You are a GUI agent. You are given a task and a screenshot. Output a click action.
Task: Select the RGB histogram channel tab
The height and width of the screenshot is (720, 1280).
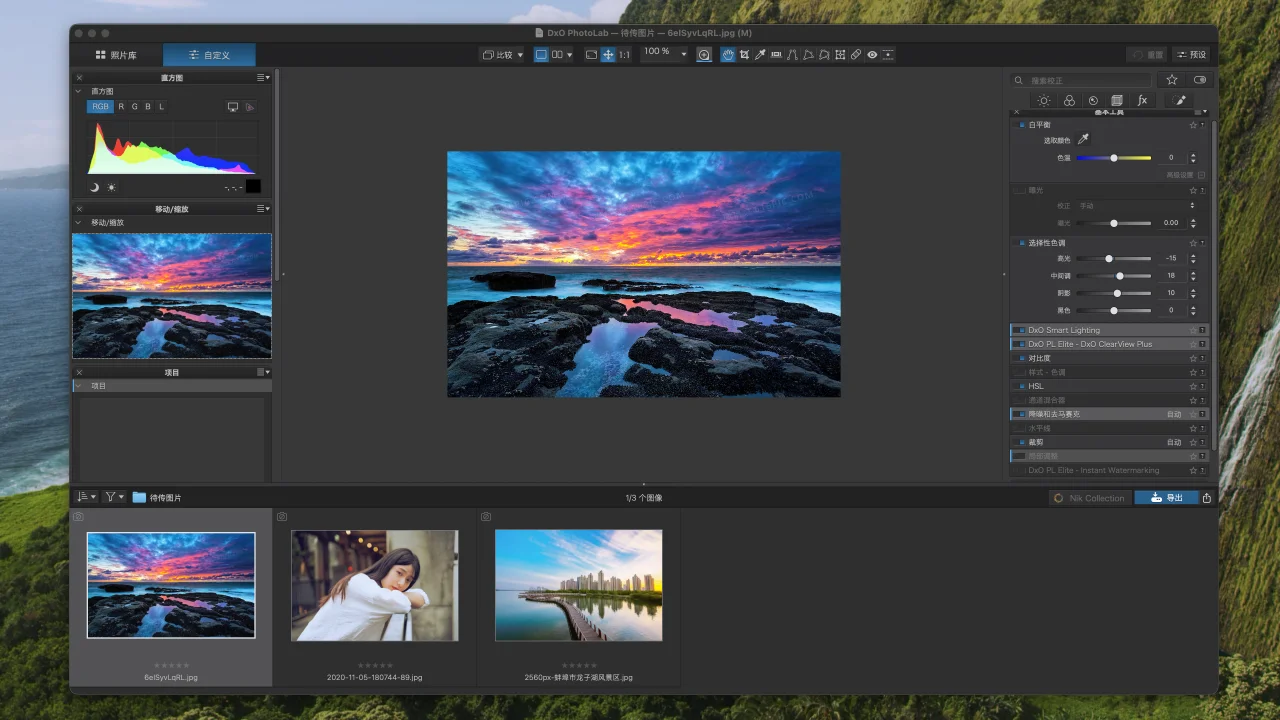(100, 106)
